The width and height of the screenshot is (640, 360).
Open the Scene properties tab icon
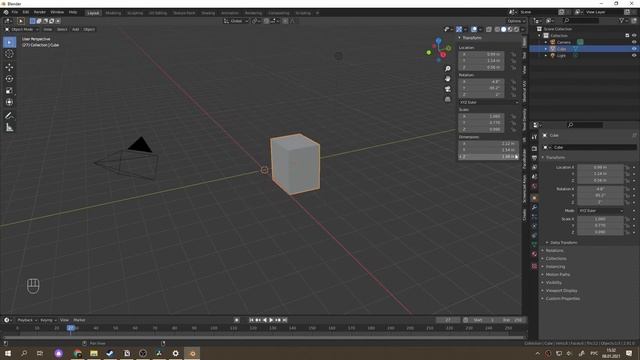pos(534,177)
